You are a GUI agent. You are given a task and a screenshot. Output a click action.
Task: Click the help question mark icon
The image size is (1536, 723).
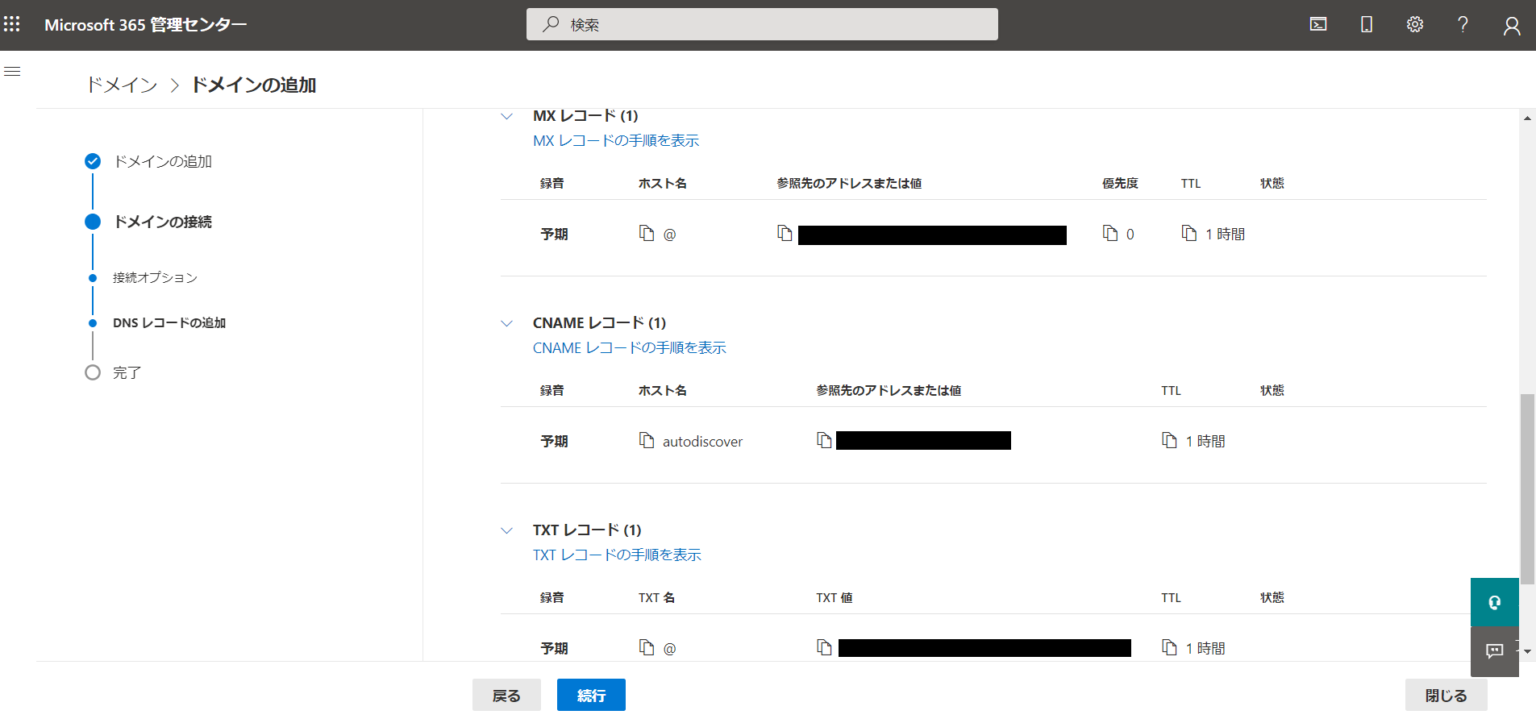(x=1462, y=25)
